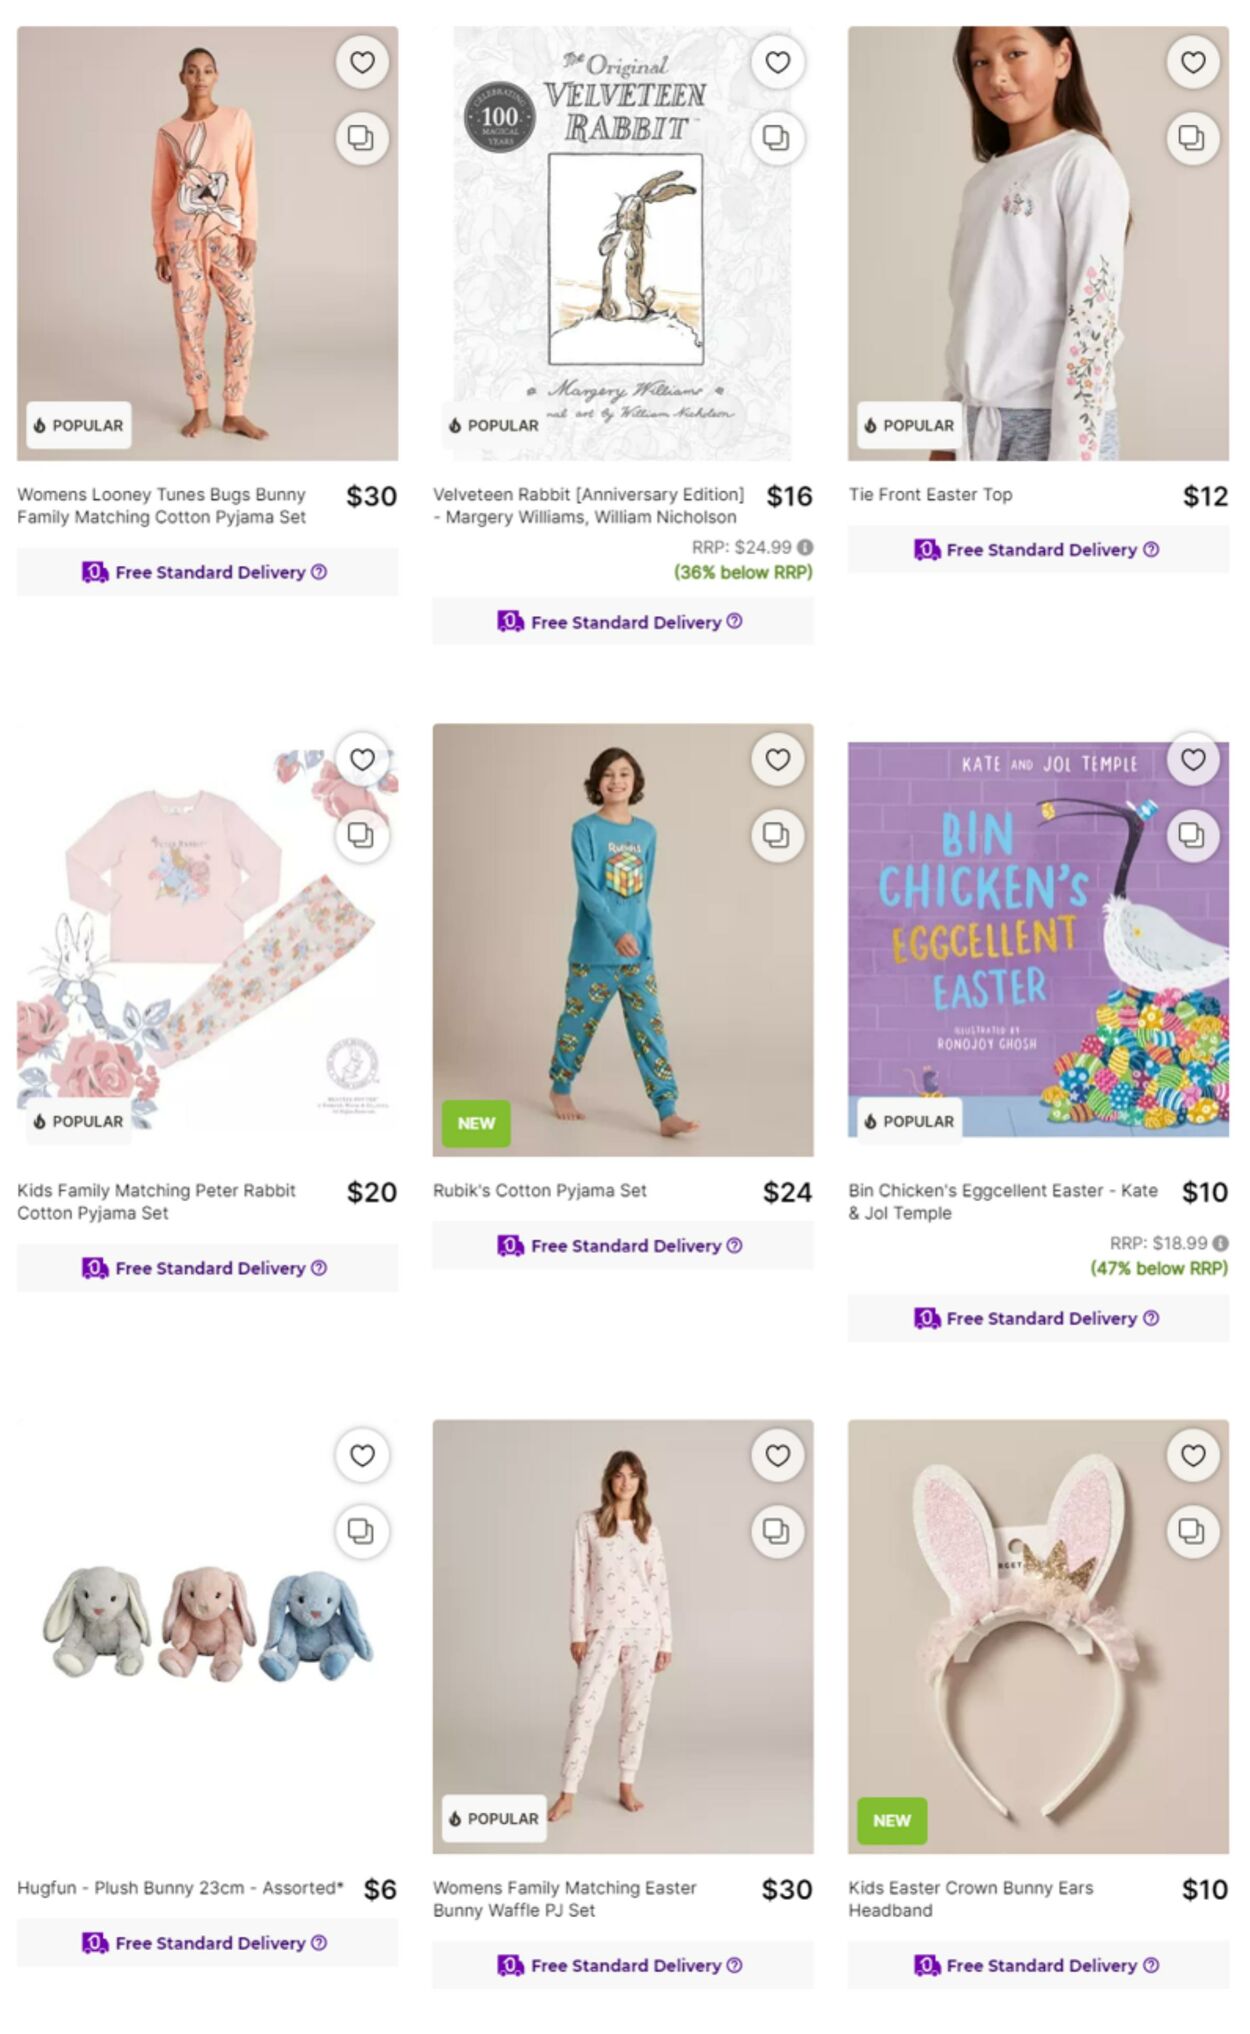Click compare icon on Rubik's Cotton Pyjama Set
Image resolution: width=1250 pixels, height=2034 pixels.
(x=777, y=835)
